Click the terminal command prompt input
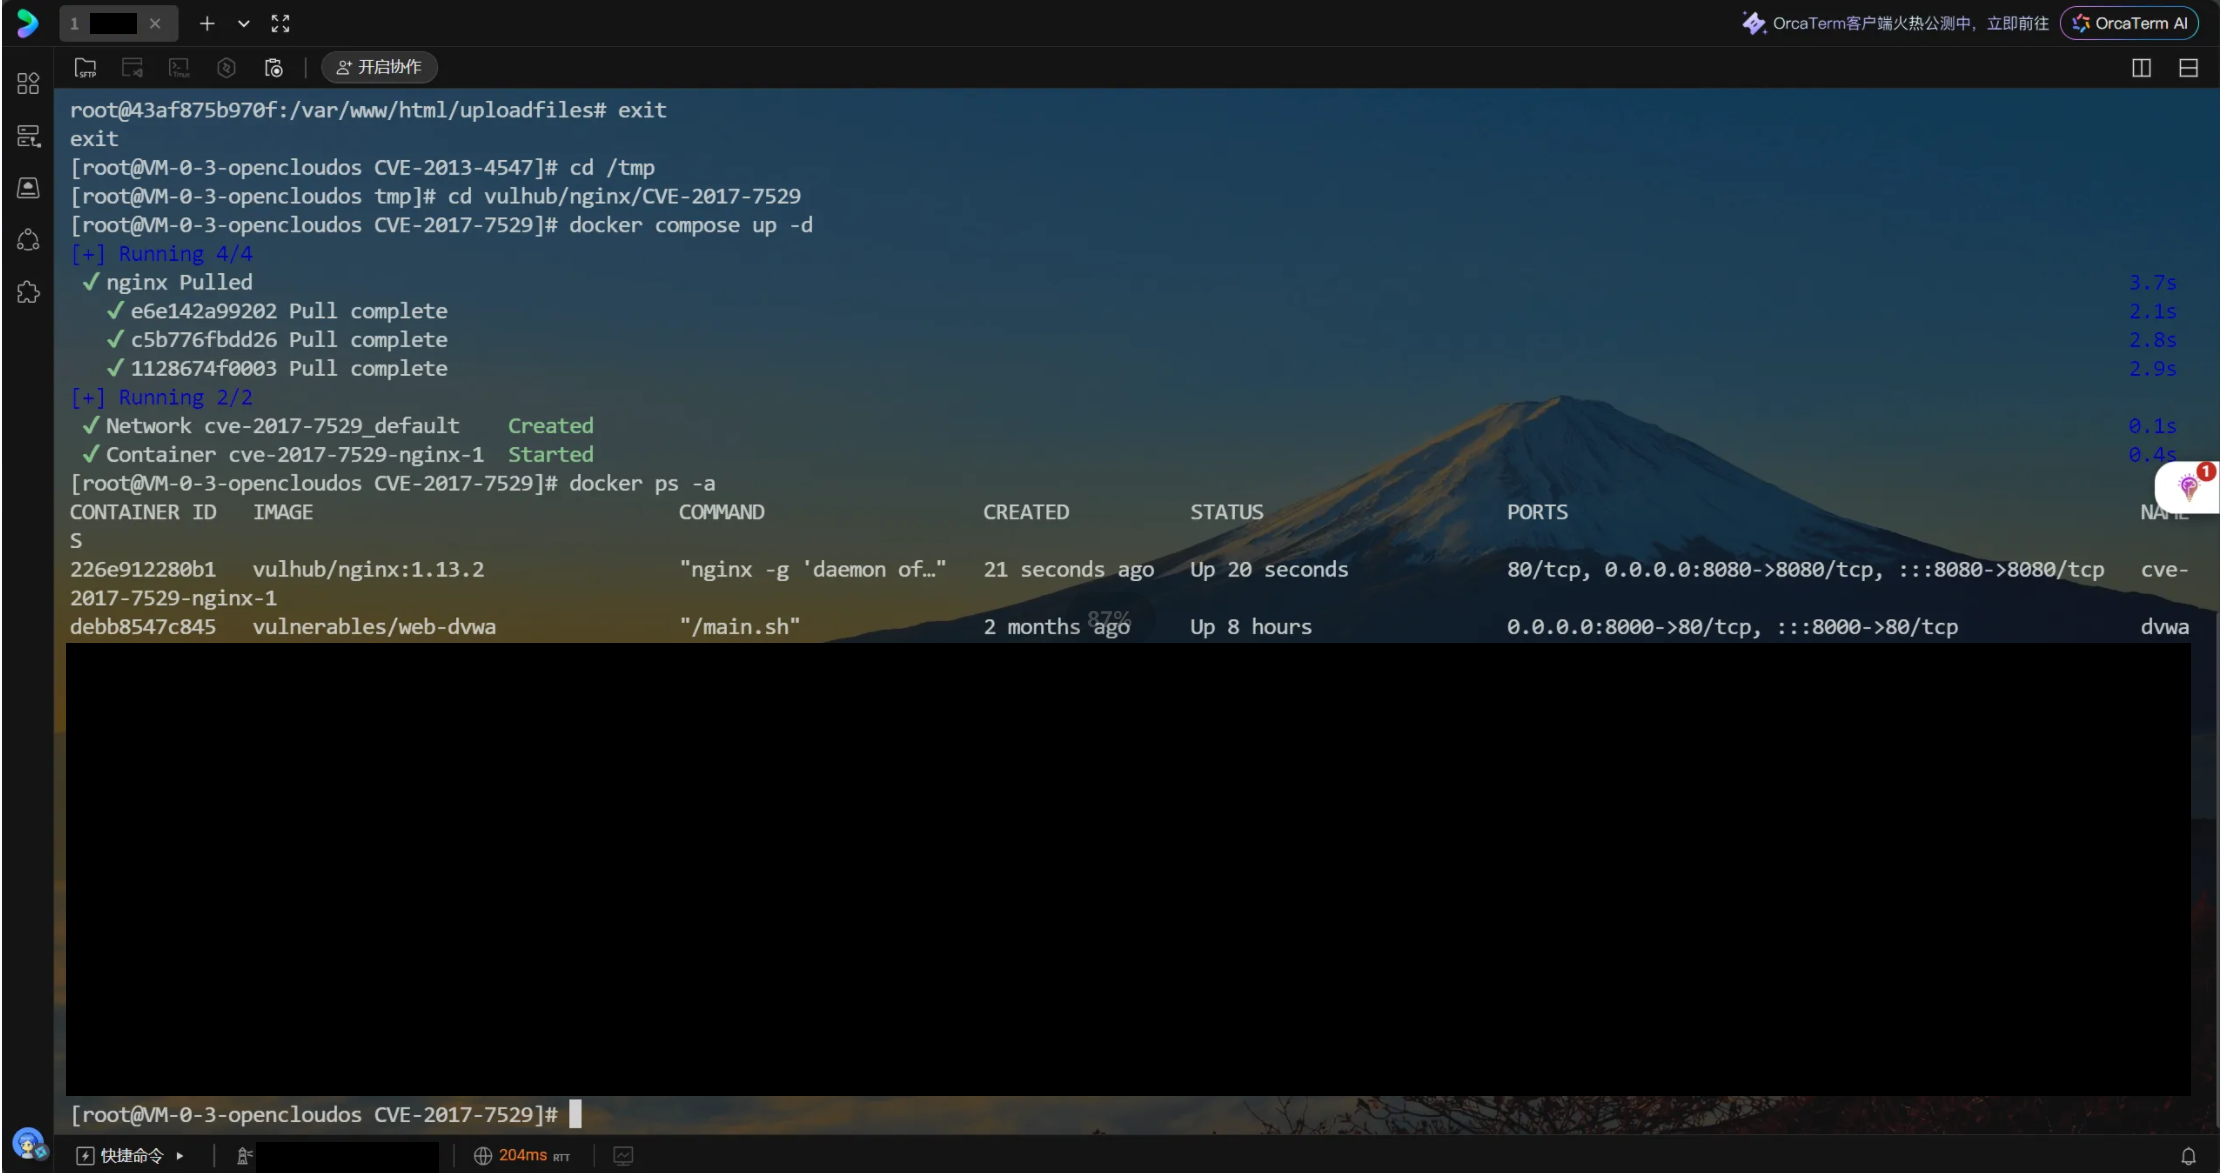The width and height of the screenshot is (2221, 1173). pos(575,1114)
